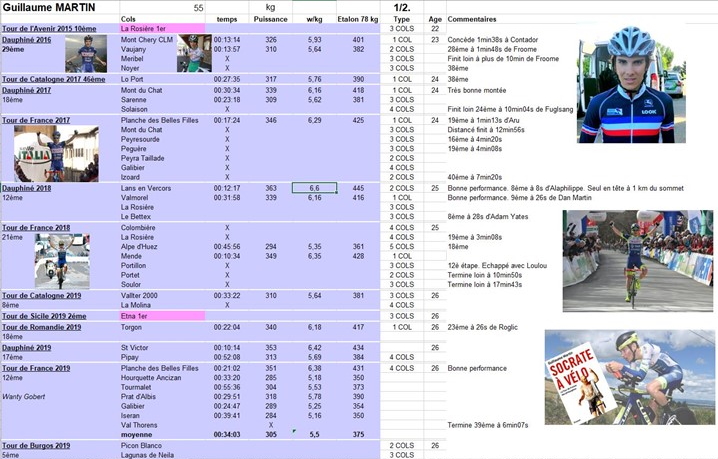Viewport: 718px width, 459px height.
Task: Select the moyenne row label
Action: coord(136,435)
